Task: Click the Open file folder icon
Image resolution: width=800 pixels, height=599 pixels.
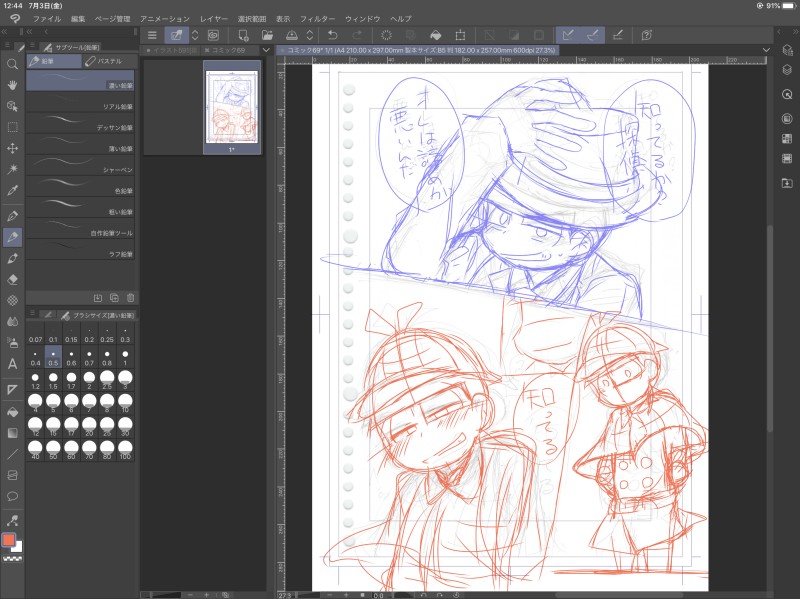Action: pyautogui.click(x=267, y=35)
